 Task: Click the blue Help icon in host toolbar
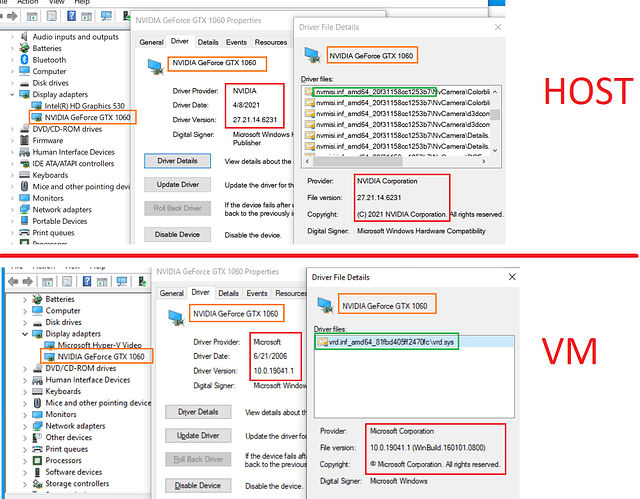71,16
